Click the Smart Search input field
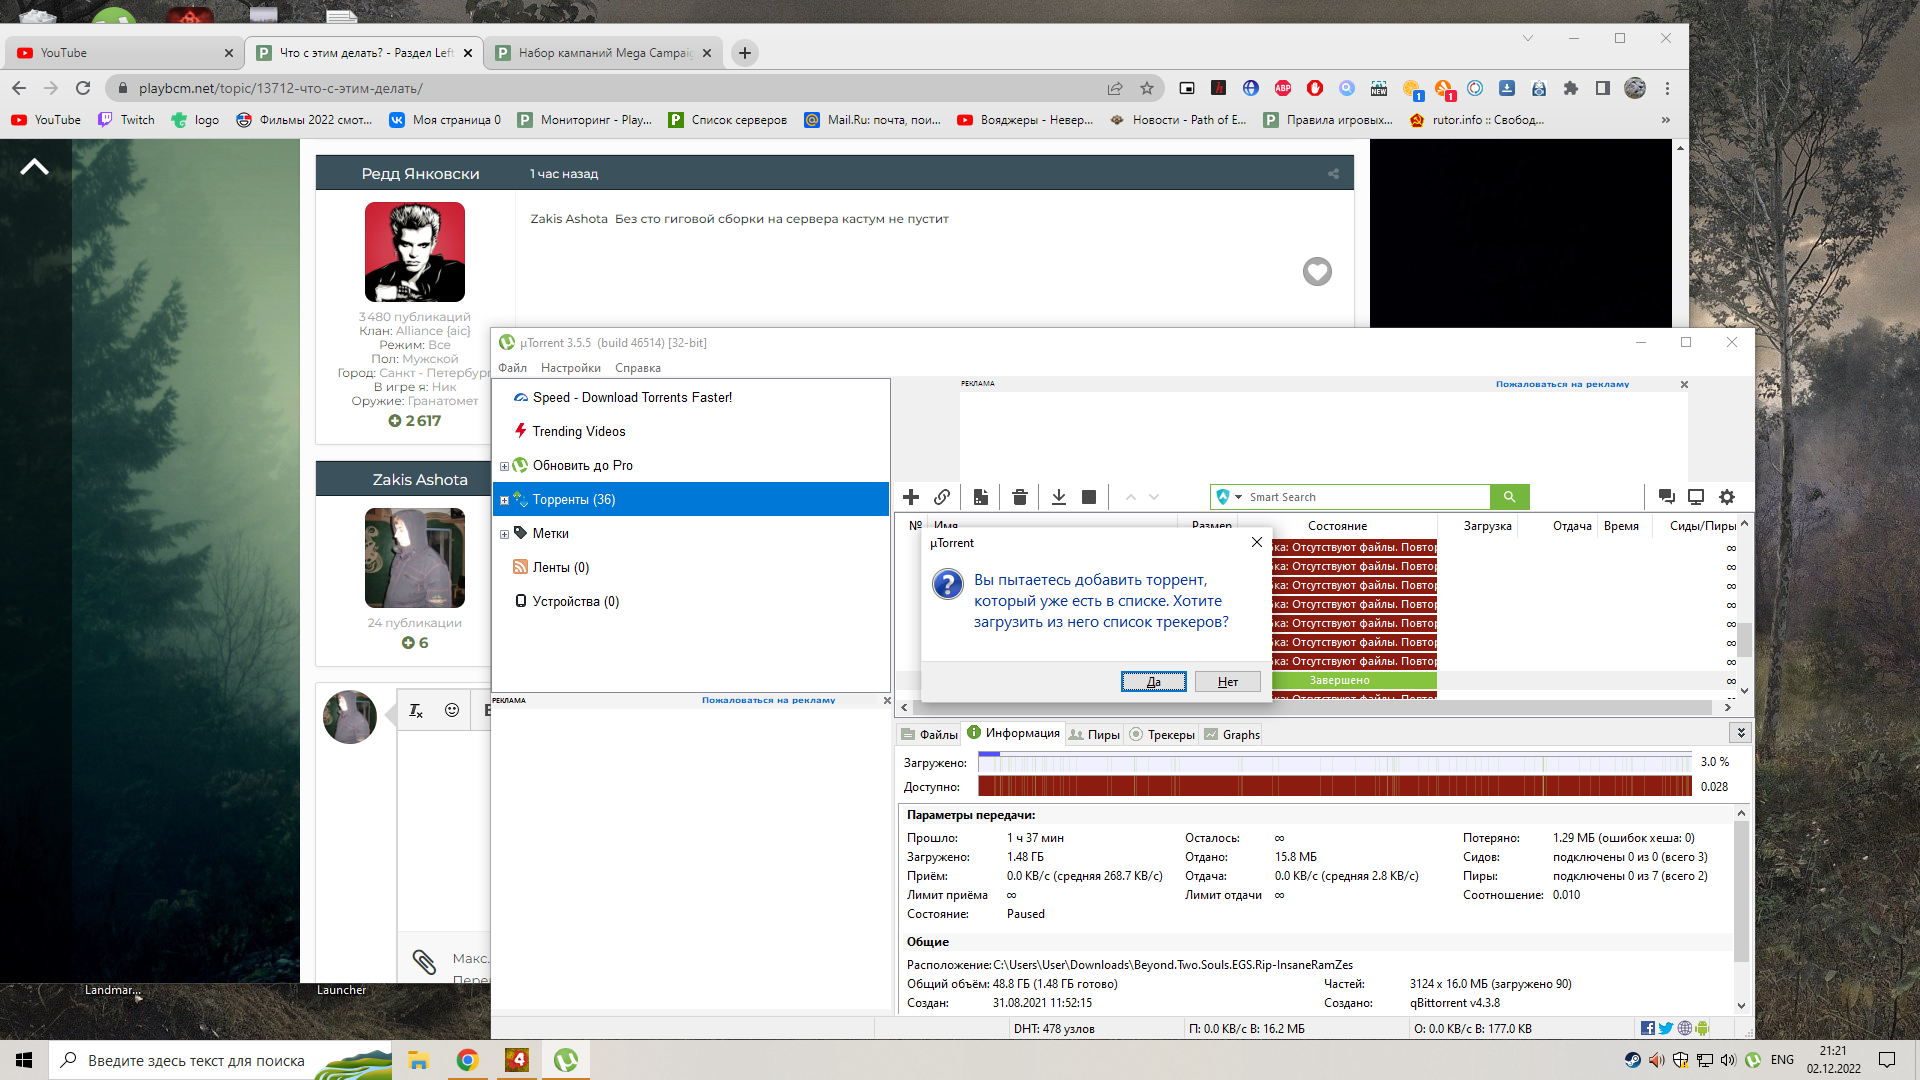Viewport: 1920px width, 1080px height. point(1365,497)
